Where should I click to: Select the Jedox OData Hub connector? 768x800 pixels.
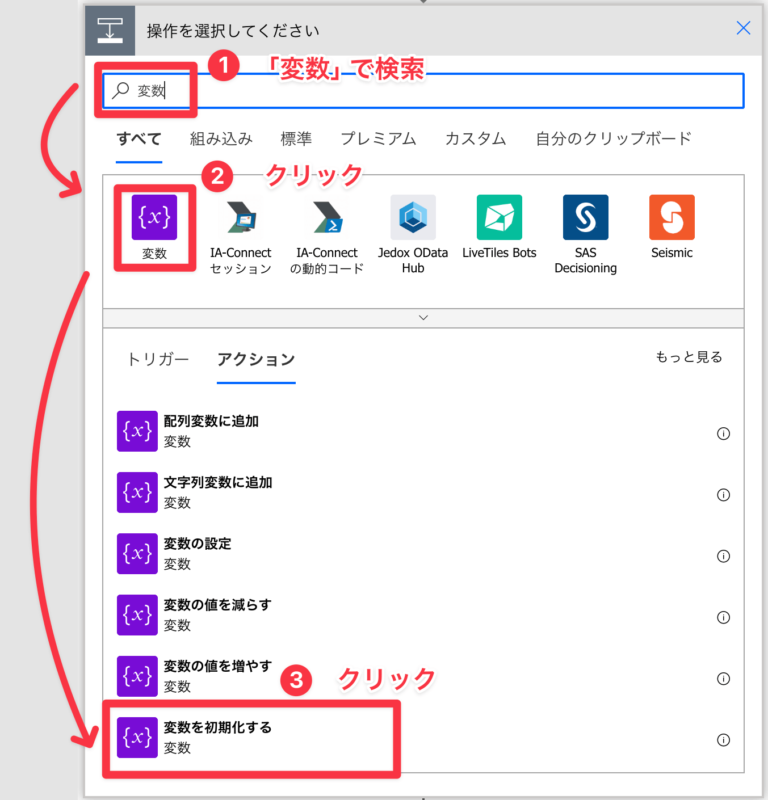point(413,218)
